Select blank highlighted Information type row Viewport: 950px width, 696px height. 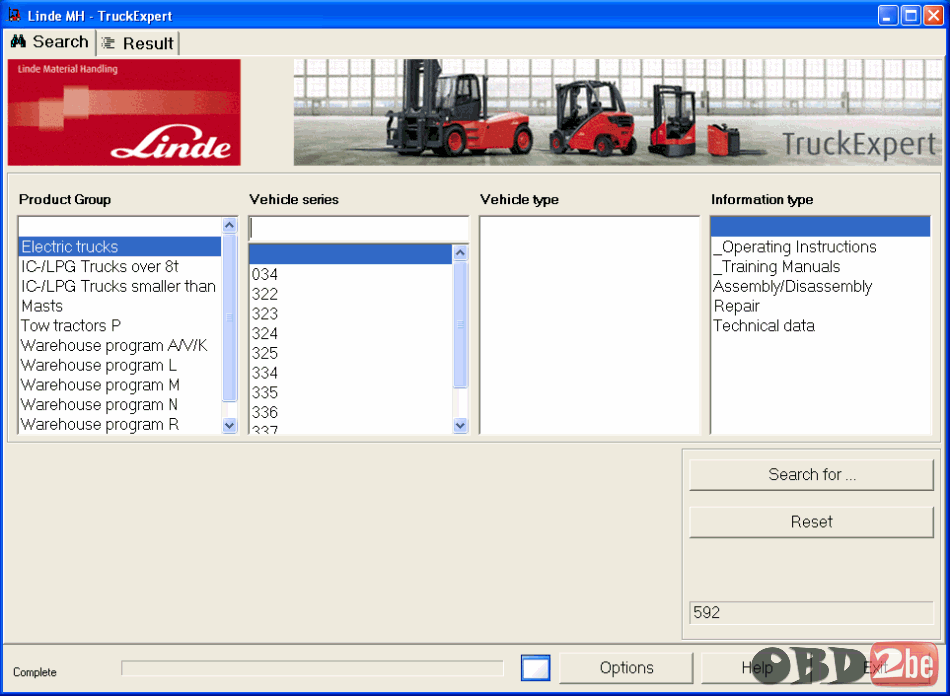(820, 227)
